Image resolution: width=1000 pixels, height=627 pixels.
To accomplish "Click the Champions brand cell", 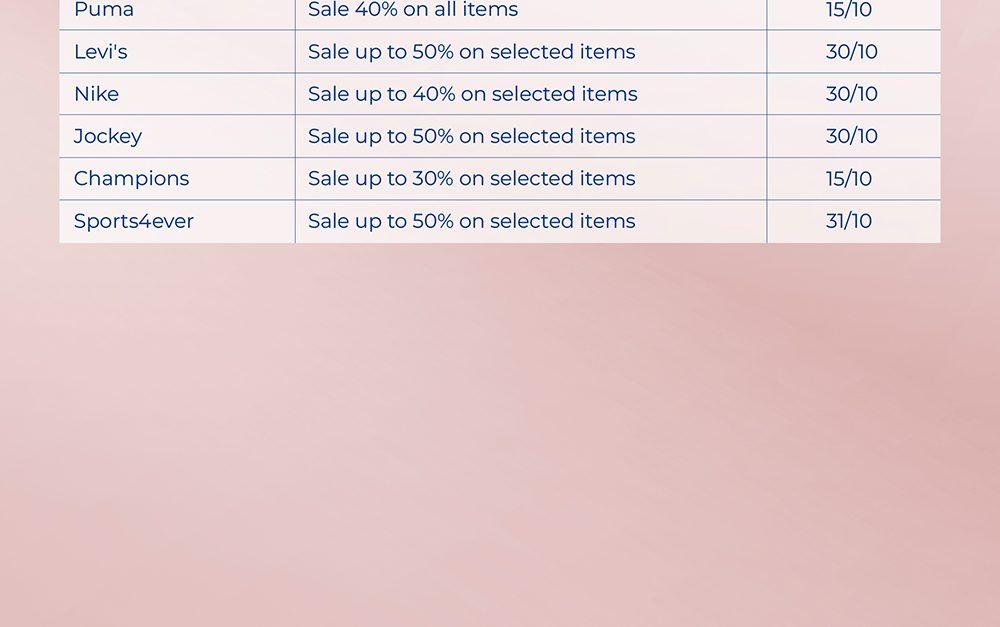I will [x=131, y=179].
